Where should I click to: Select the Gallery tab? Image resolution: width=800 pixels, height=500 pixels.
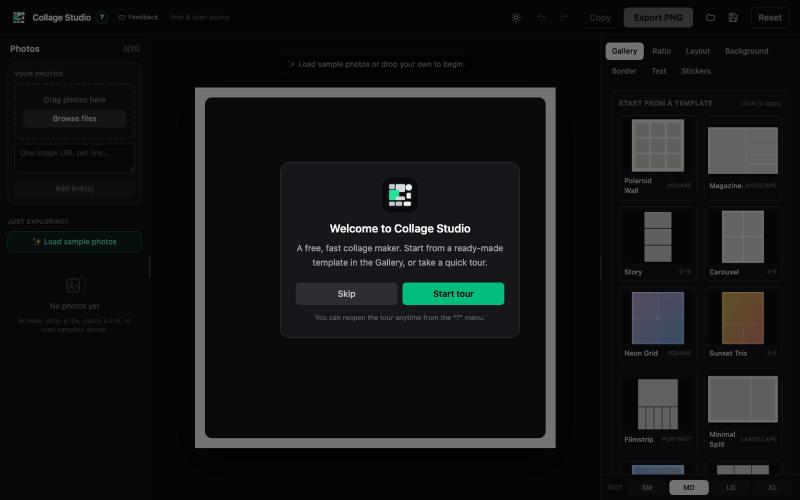pos(624,51)
